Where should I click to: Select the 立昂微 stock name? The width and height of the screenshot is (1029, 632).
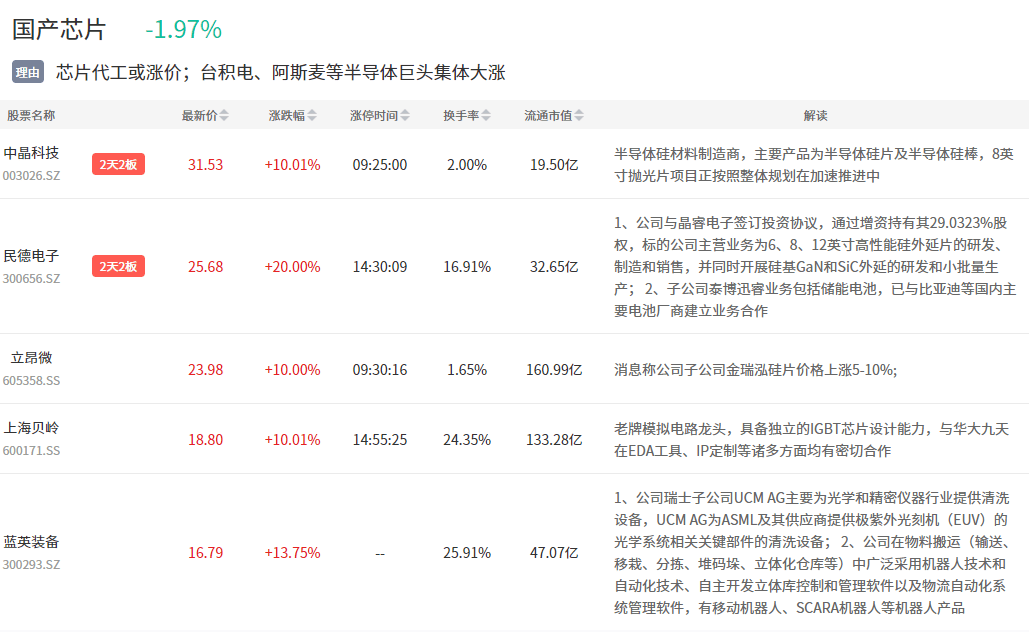pyautogui.click(x=31, y=358)
